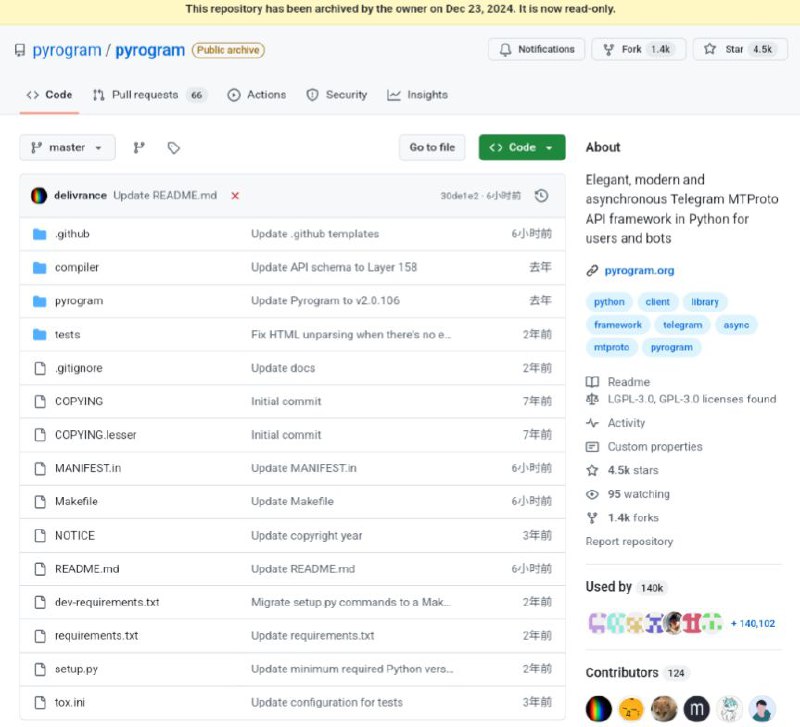Click the tags icon next to branch selector
This screenshot has width=800, height=727.
(x=174, y=147)
